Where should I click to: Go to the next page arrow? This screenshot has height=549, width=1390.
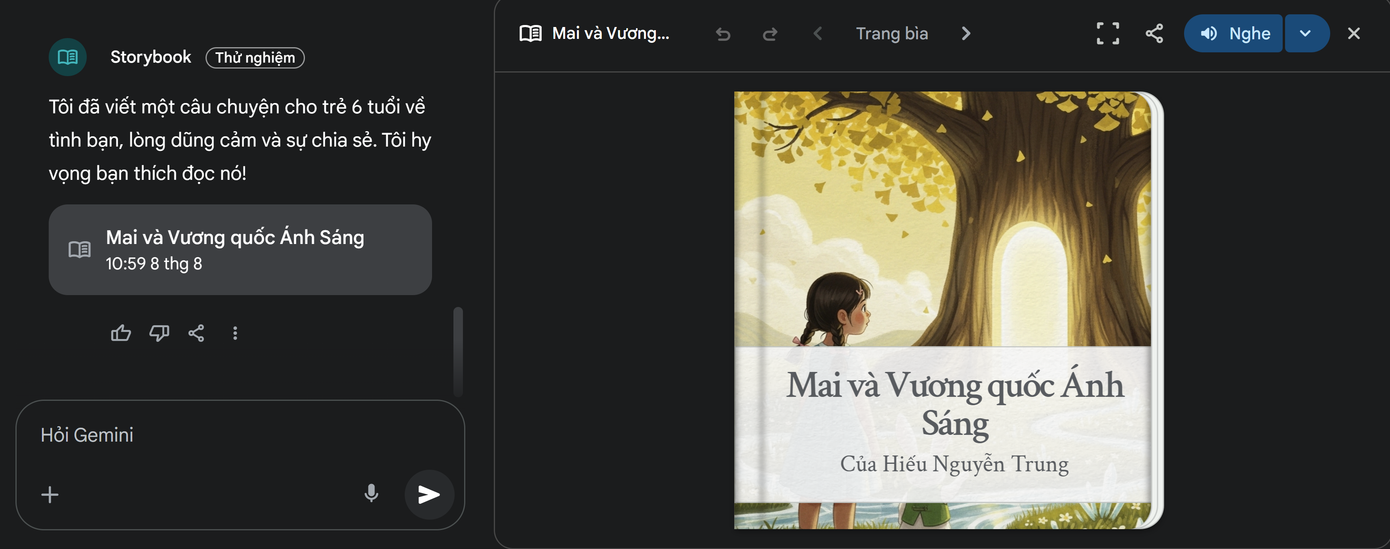(966, 34)
